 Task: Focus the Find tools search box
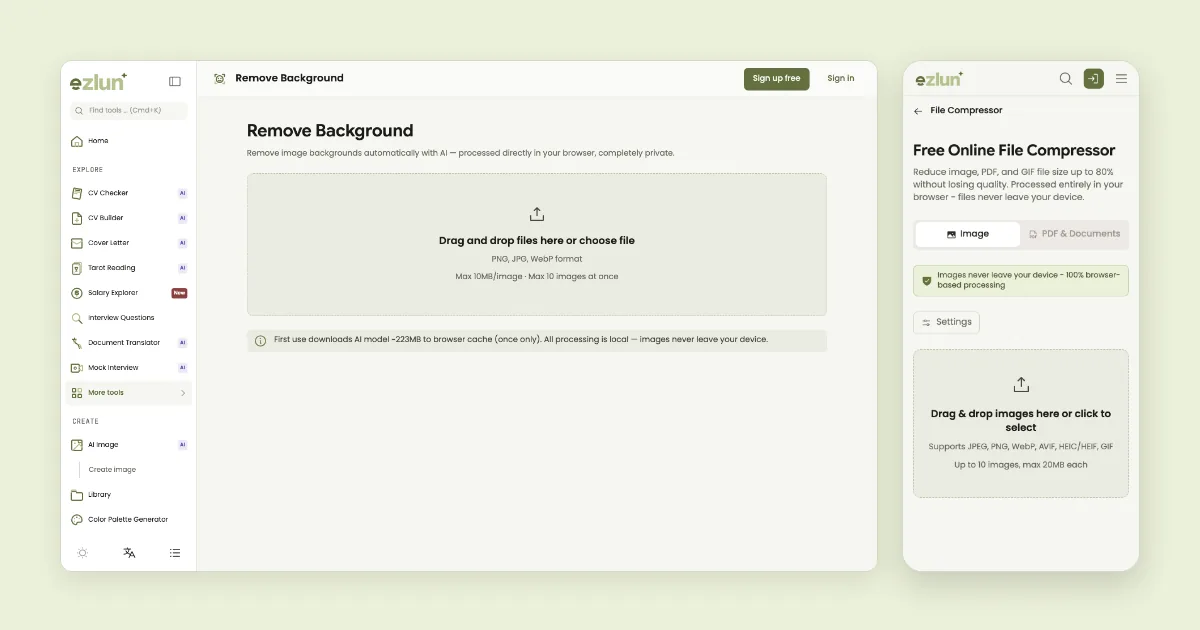[129, 111]
